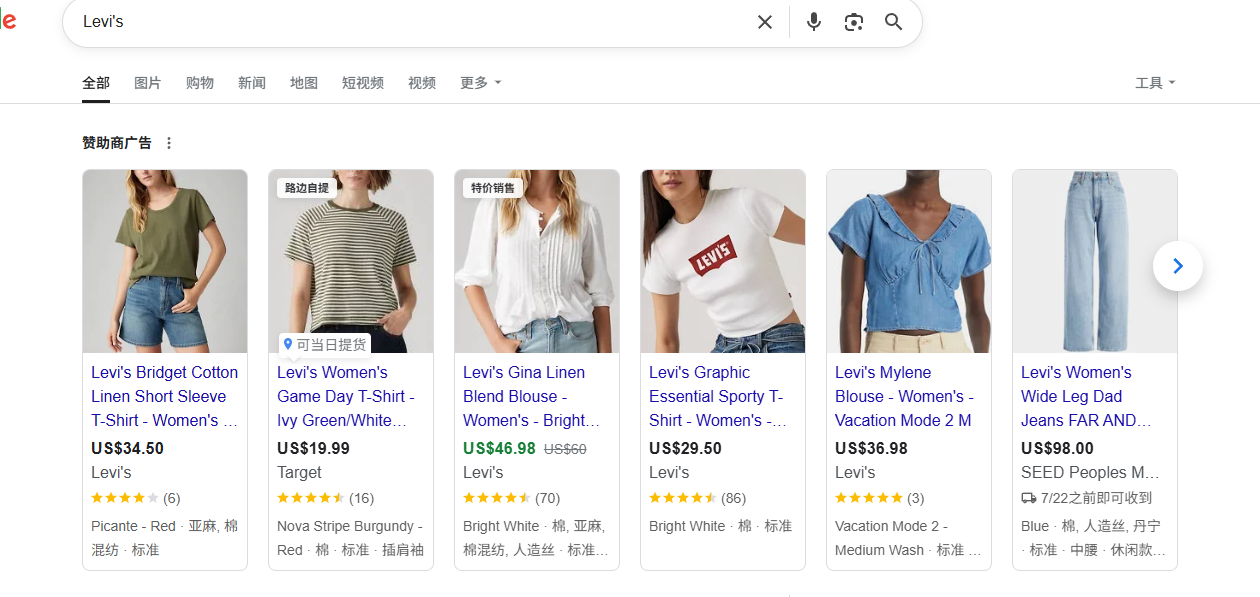Image resolution: width=1260 pixels, height=597 pixels.
Task: Click white linen blouse product image
Action: pyautogui.click(x=537, y=261)
